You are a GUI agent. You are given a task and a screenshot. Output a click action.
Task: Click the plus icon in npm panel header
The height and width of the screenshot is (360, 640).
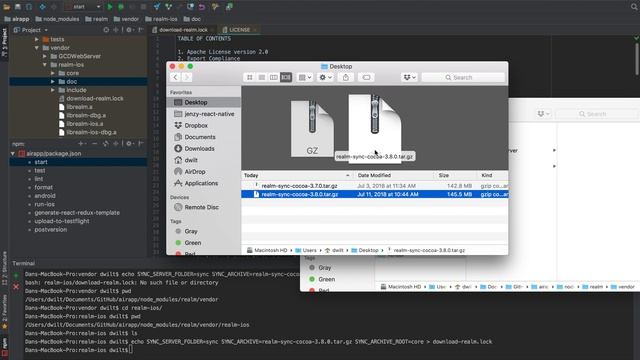tap(81, 144)
